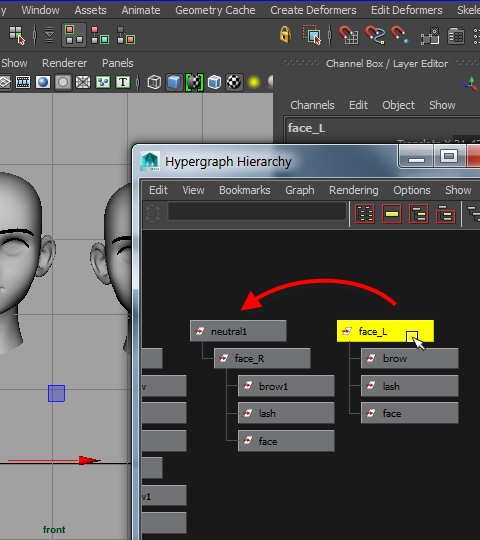Click the blue square manipulator handle in viewport
Viewport: 480px width, 540px height.
point(56,393)
